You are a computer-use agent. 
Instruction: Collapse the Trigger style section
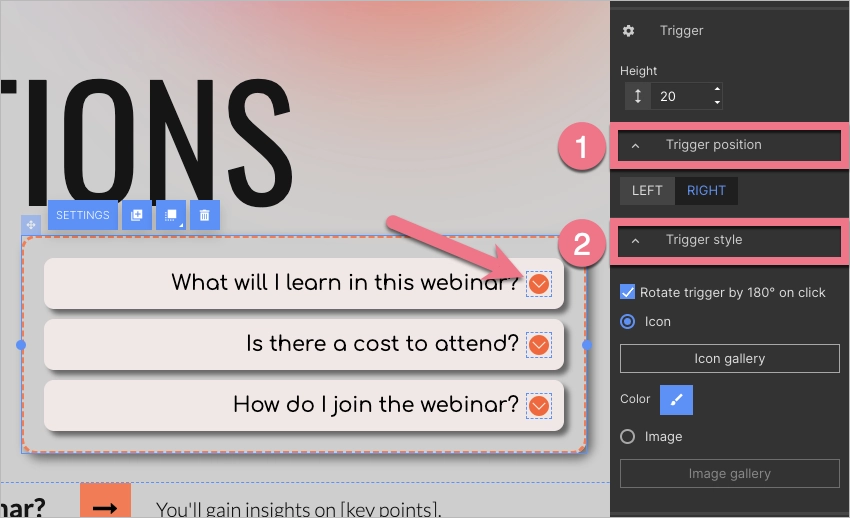(729, 240)
